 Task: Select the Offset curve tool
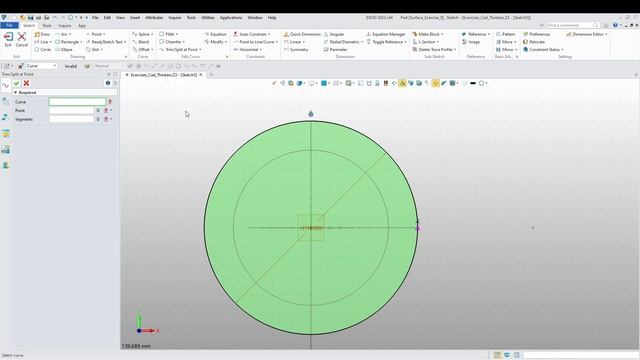click(x=142, y=49)
